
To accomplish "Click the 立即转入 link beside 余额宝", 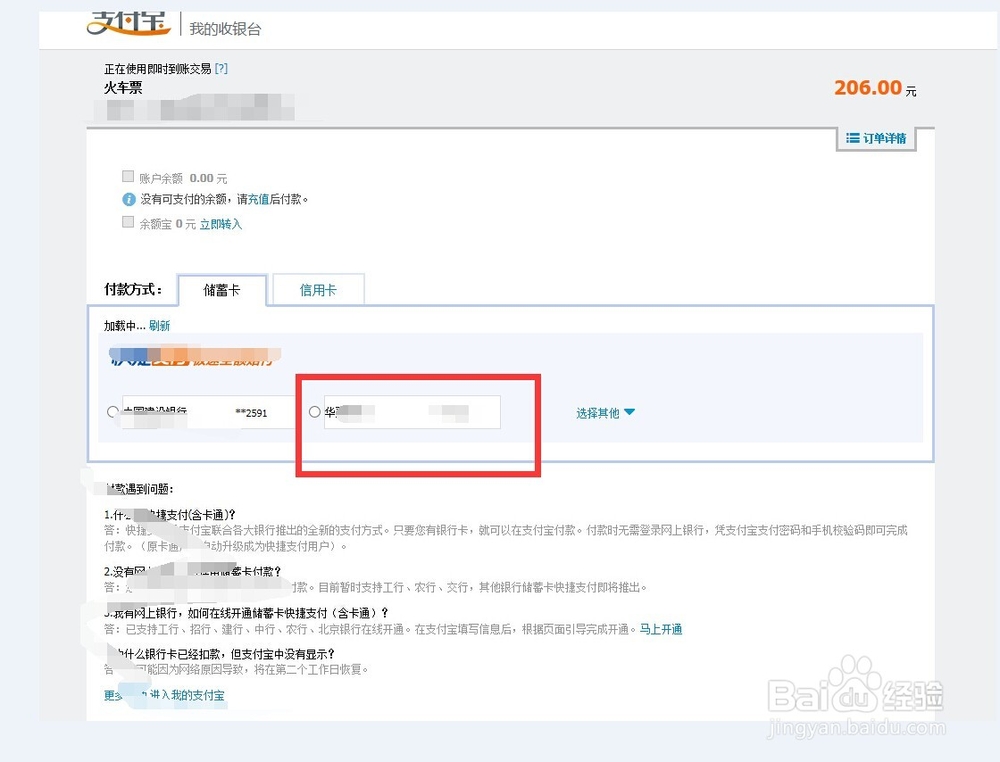I will (219, 224).
